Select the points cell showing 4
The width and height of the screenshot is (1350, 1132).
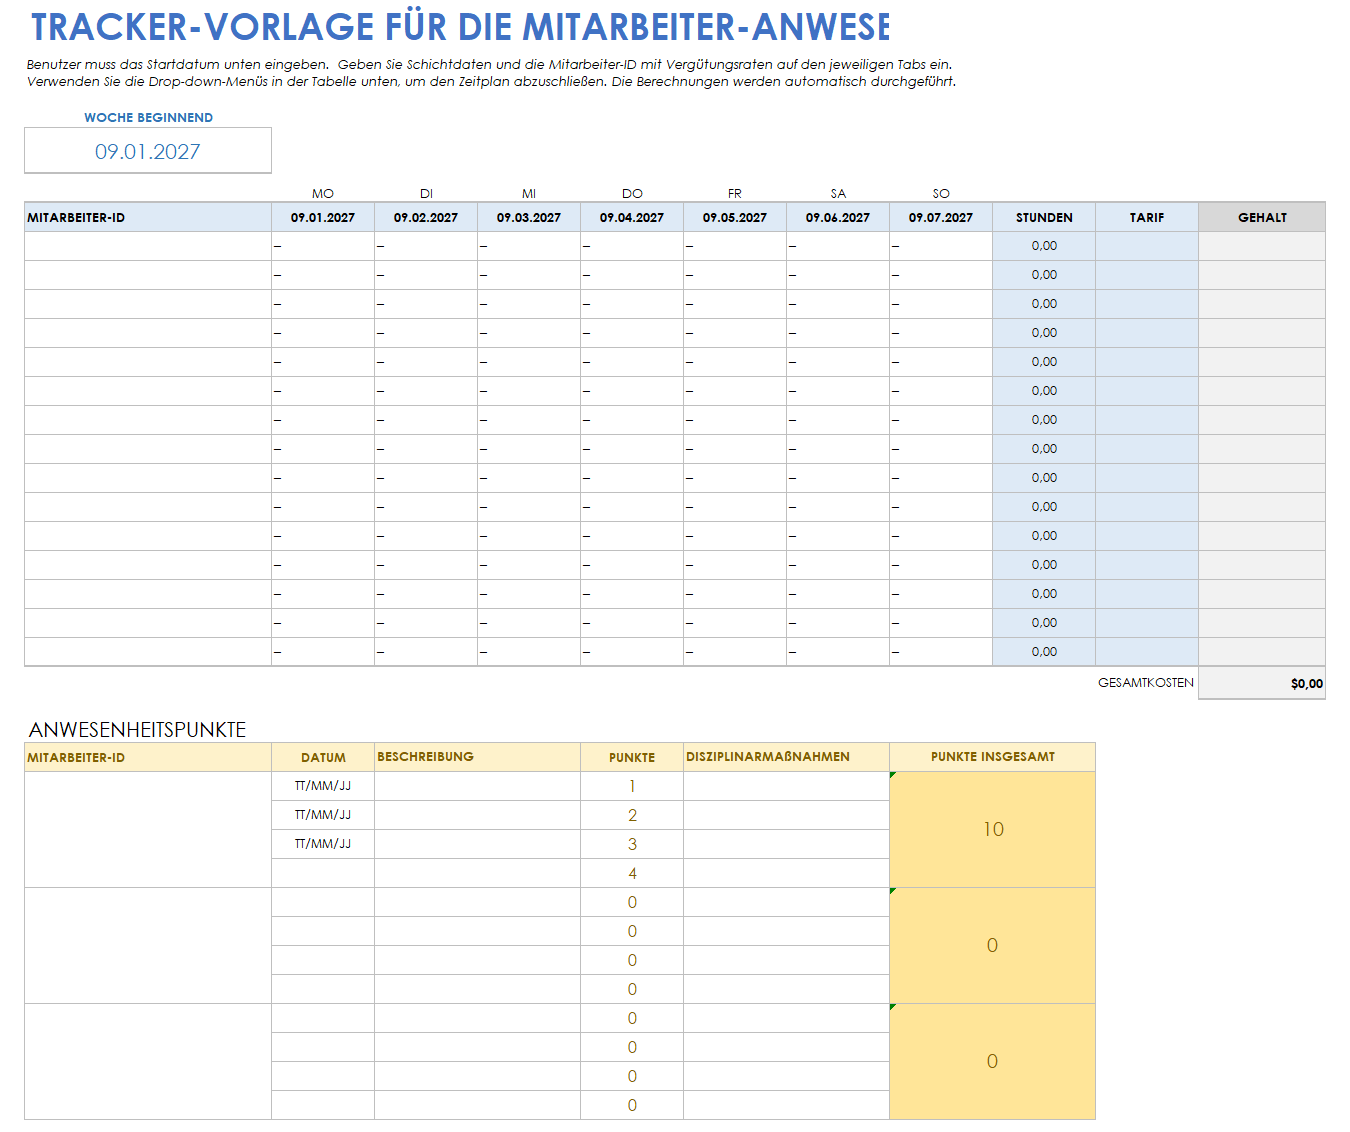coord(632,873)
